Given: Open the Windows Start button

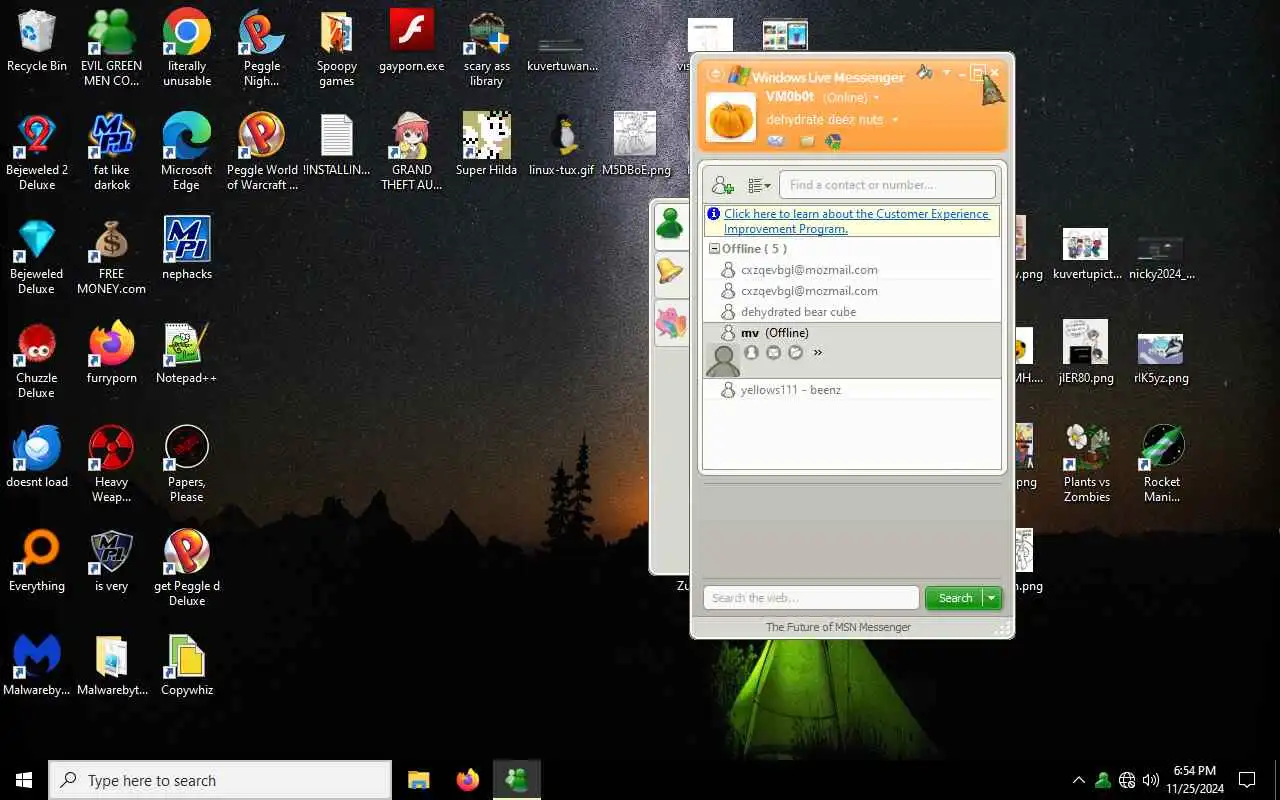Looking at the screenshot, I should [x=24, y=780].
